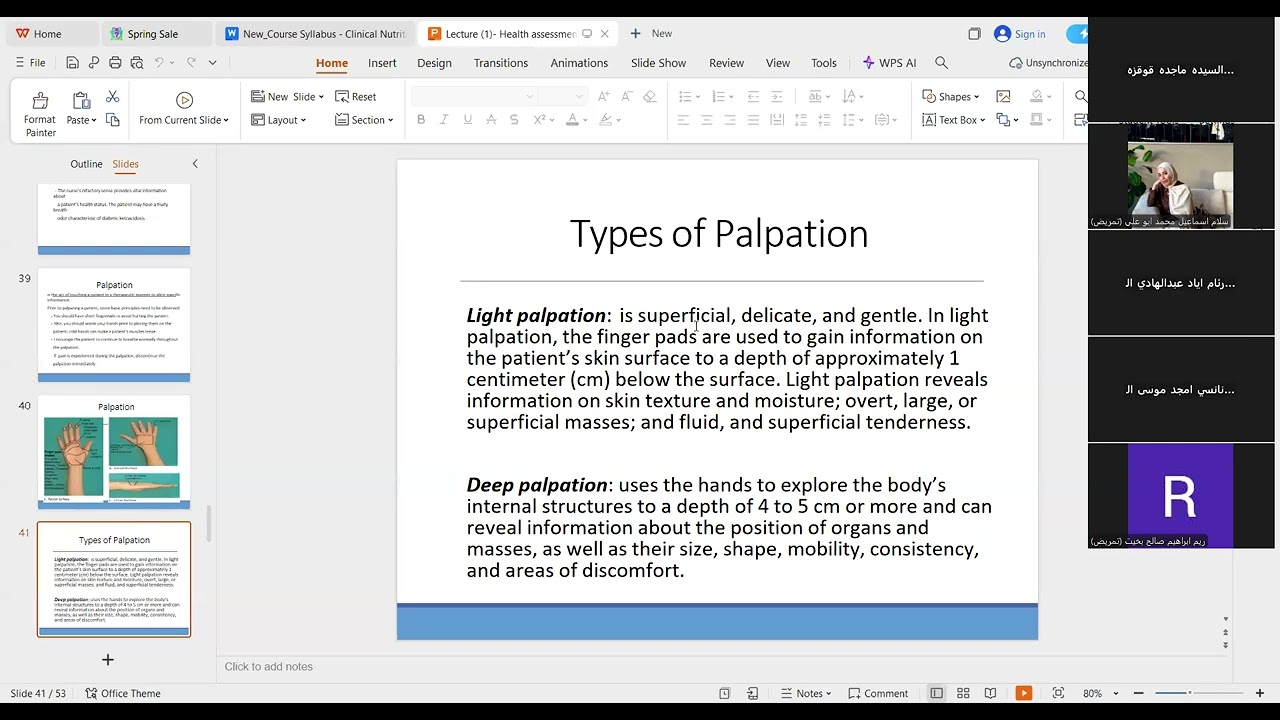This screenshot has width=1280, height=720.
Task: Switch to the Review ribbon tab
Action: pyautogui.click(x=726, y=62)
